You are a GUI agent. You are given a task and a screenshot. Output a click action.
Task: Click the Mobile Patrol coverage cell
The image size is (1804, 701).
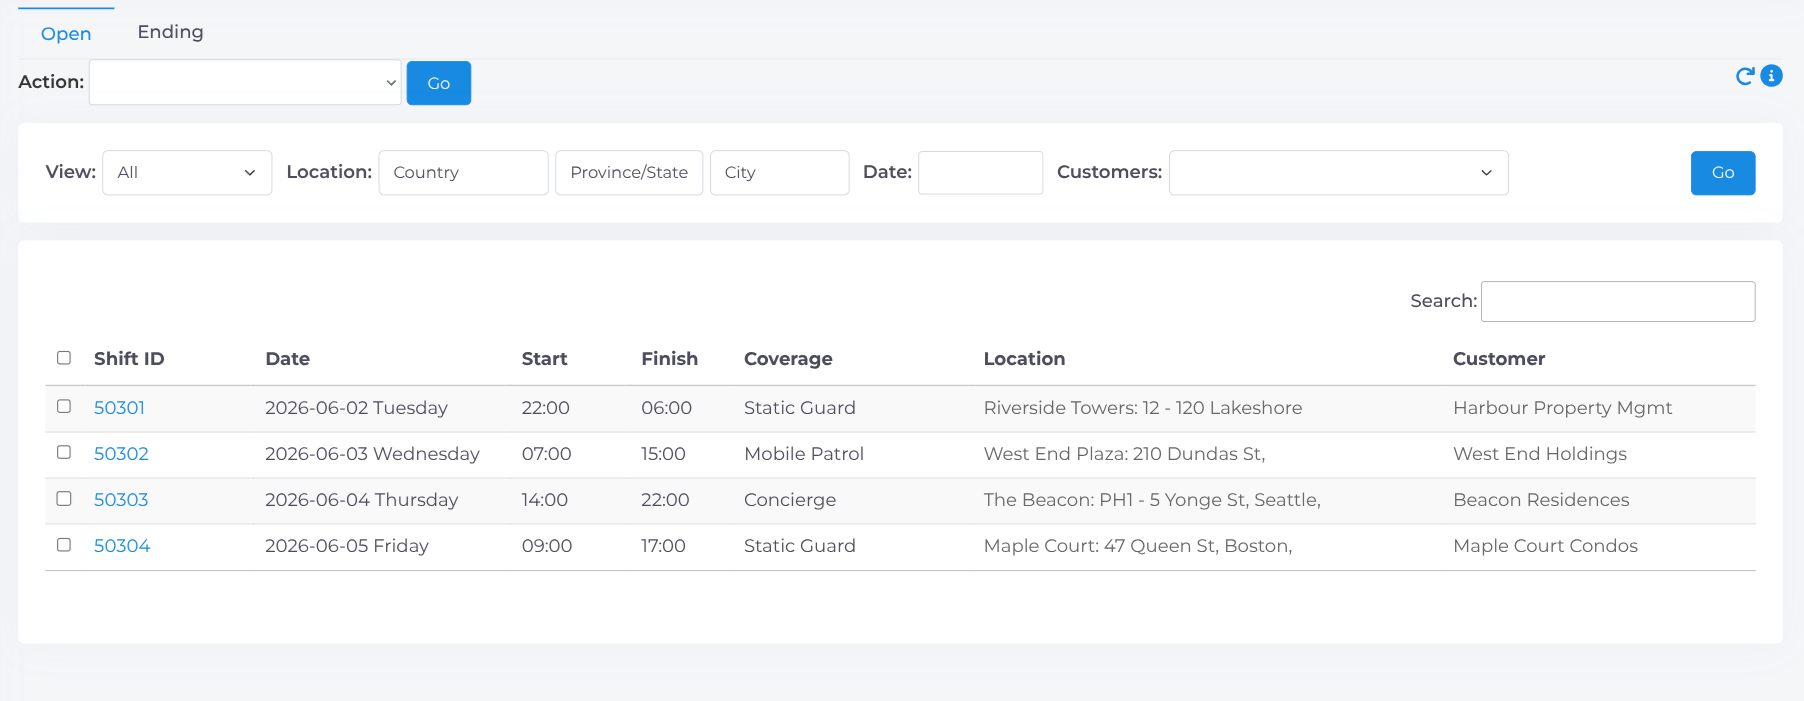tap(804, 454)
